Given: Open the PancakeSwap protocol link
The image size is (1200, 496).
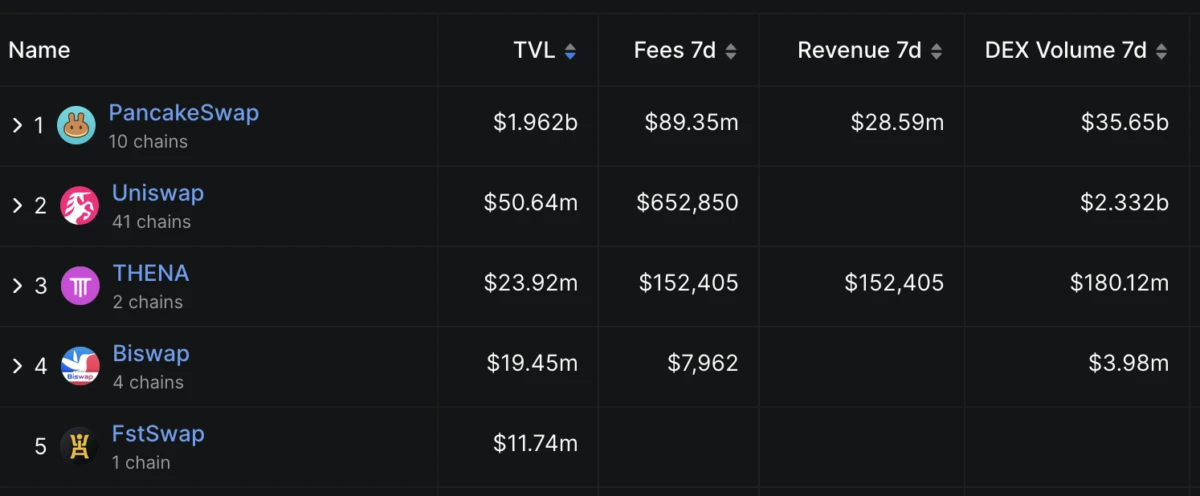Looking at the screenshot, I should pos(183,113).
